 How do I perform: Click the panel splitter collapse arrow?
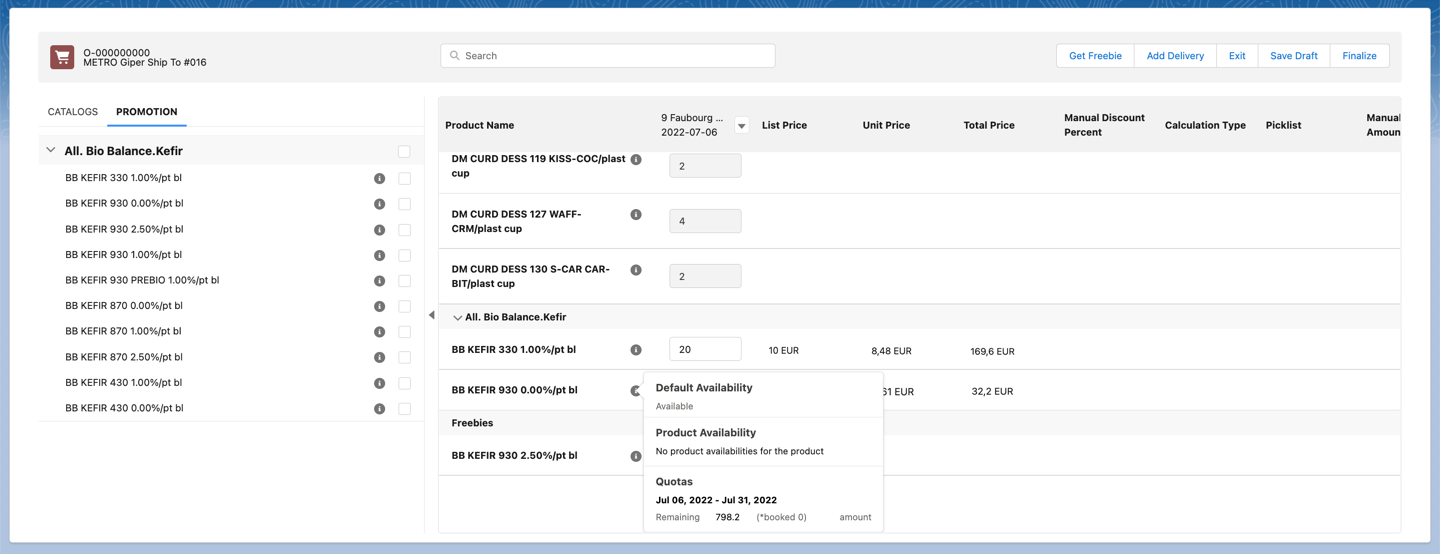pos(432,315)
